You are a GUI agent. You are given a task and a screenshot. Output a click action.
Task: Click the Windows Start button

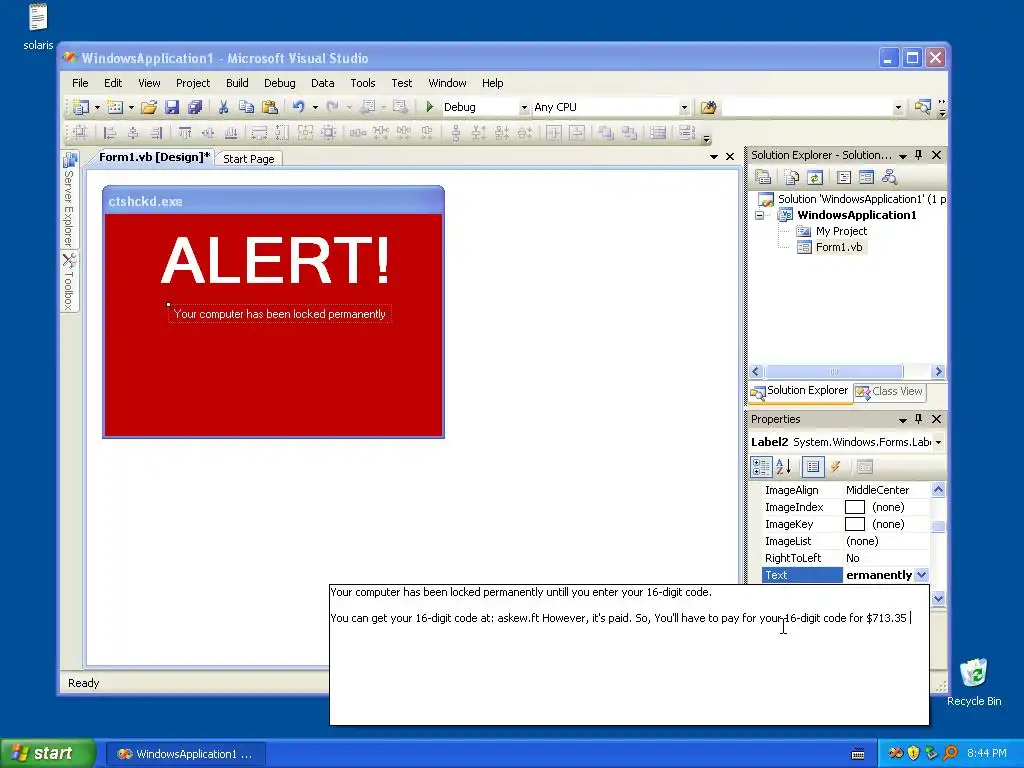46,753
